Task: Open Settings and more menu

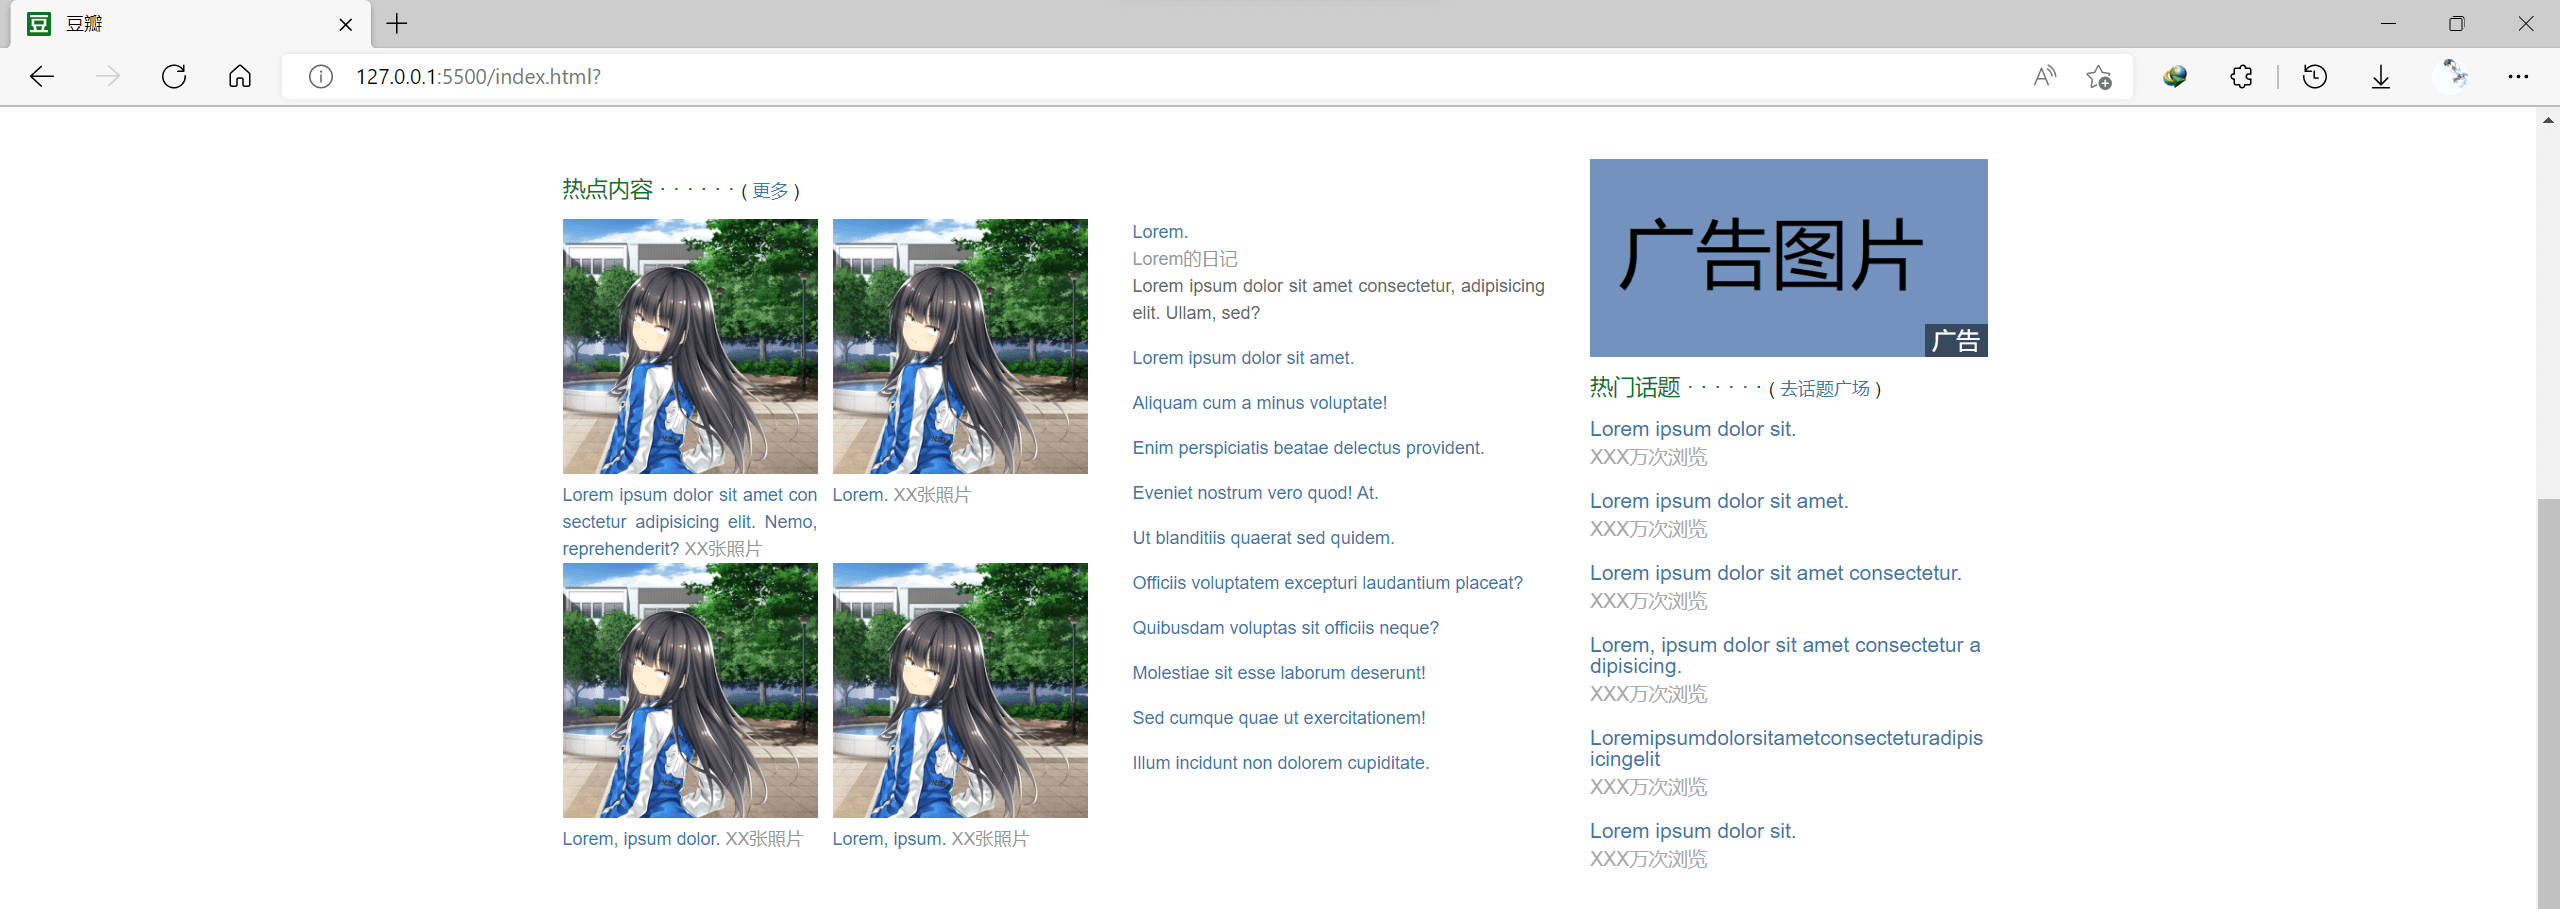Action: (2518, 76)
